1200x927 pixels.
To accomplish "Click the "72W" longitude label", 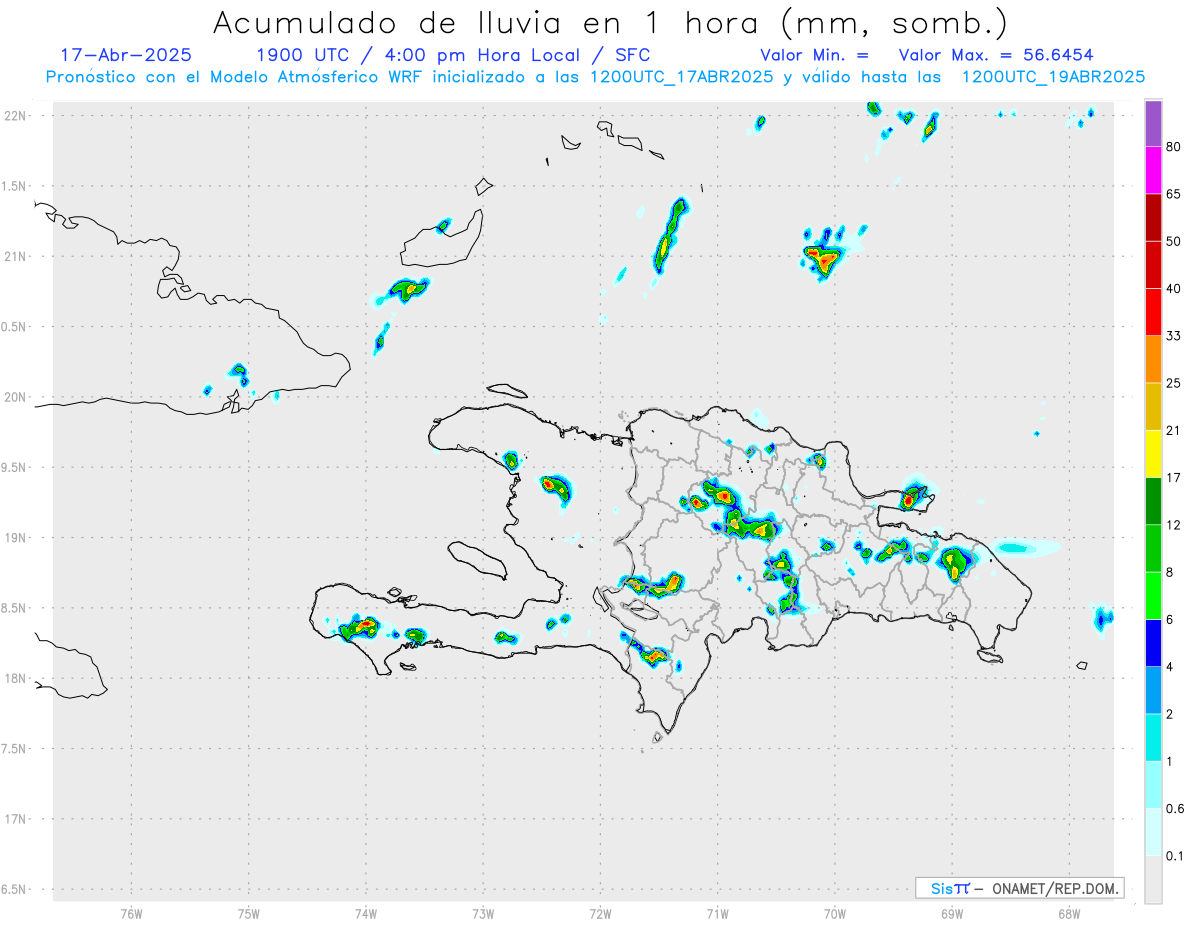I will pos(600,912).
